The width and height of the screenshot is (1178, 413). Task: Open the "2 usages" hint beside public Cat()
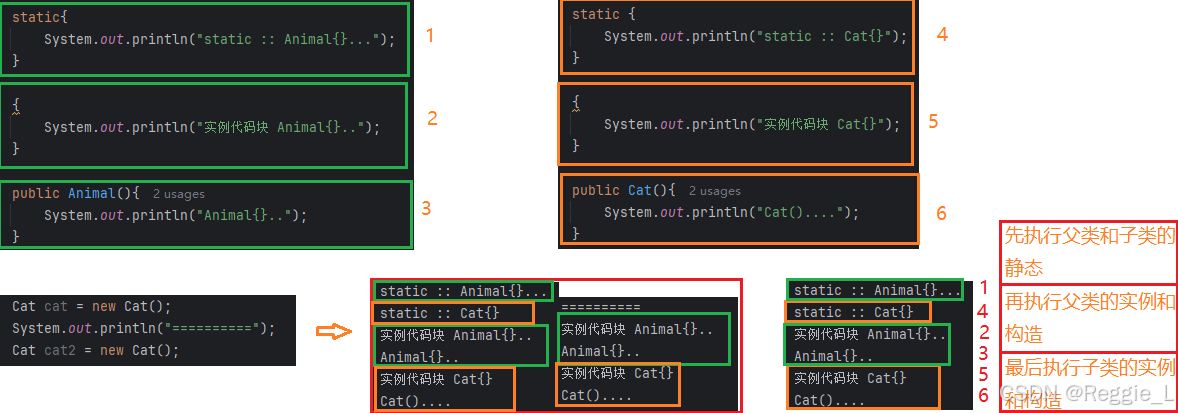tap(714, 191)
